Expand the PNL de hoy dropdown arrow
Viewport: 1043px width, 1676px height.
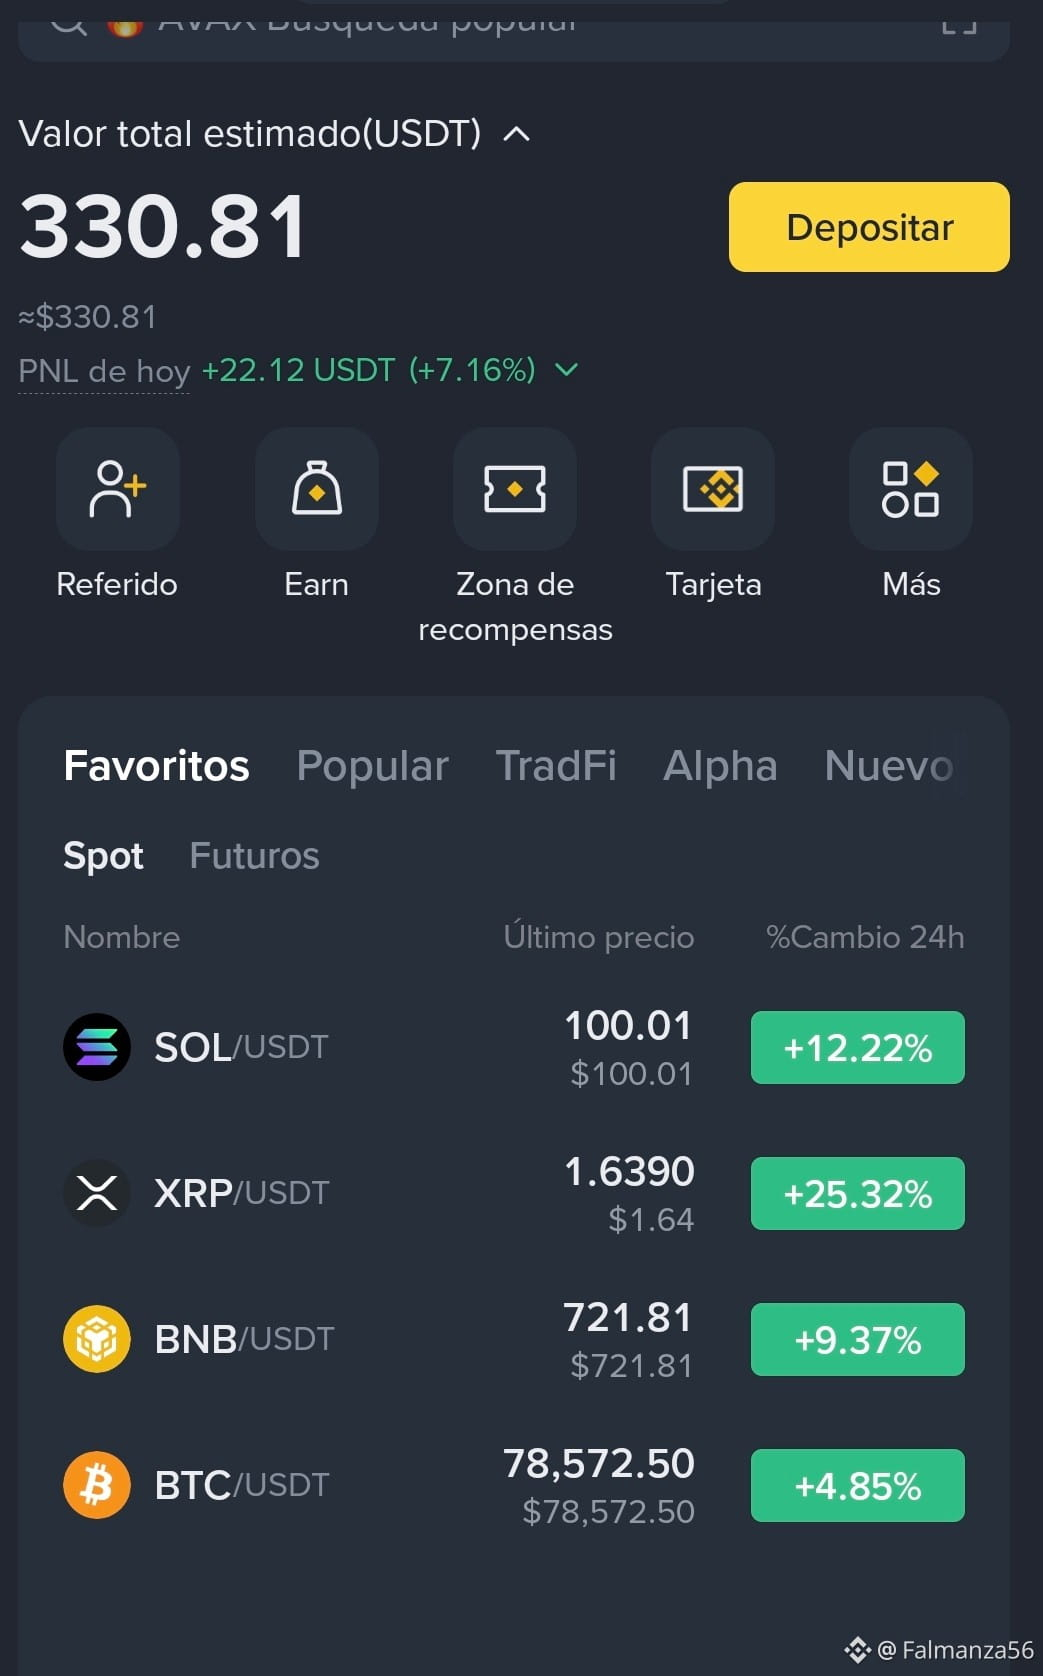(x=566, y=370)
